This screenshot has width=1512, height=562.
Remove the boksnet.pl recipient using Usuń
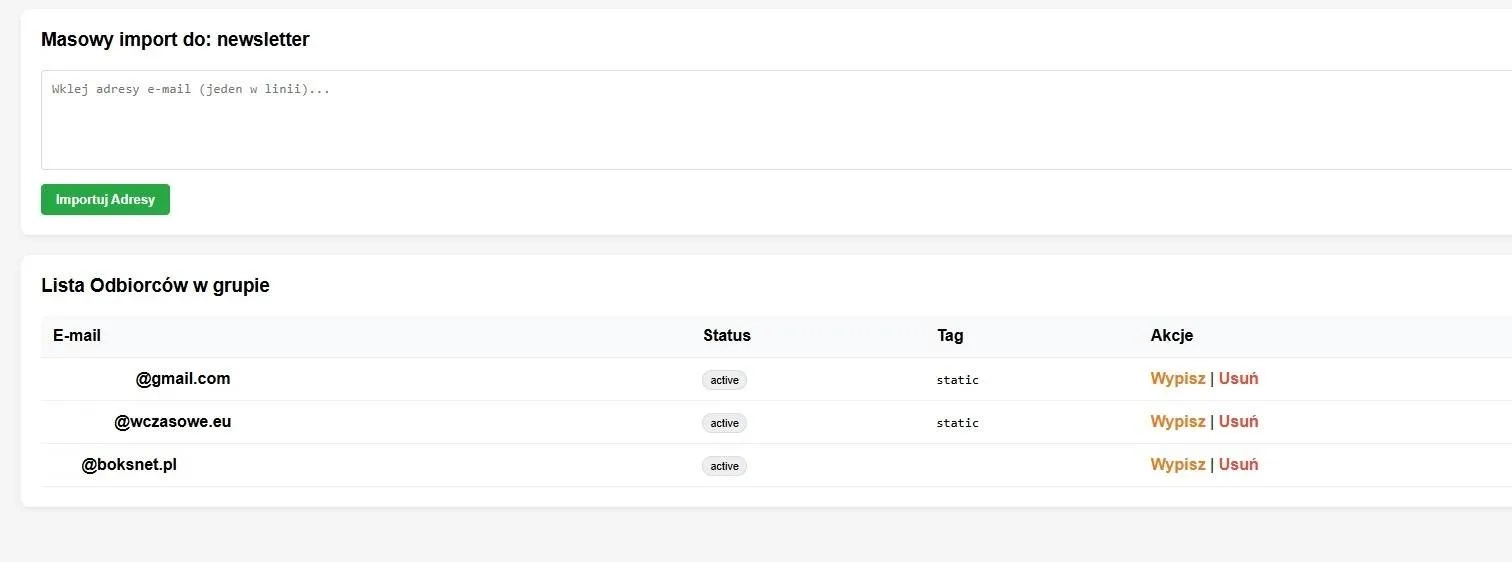click(1238, 465)
